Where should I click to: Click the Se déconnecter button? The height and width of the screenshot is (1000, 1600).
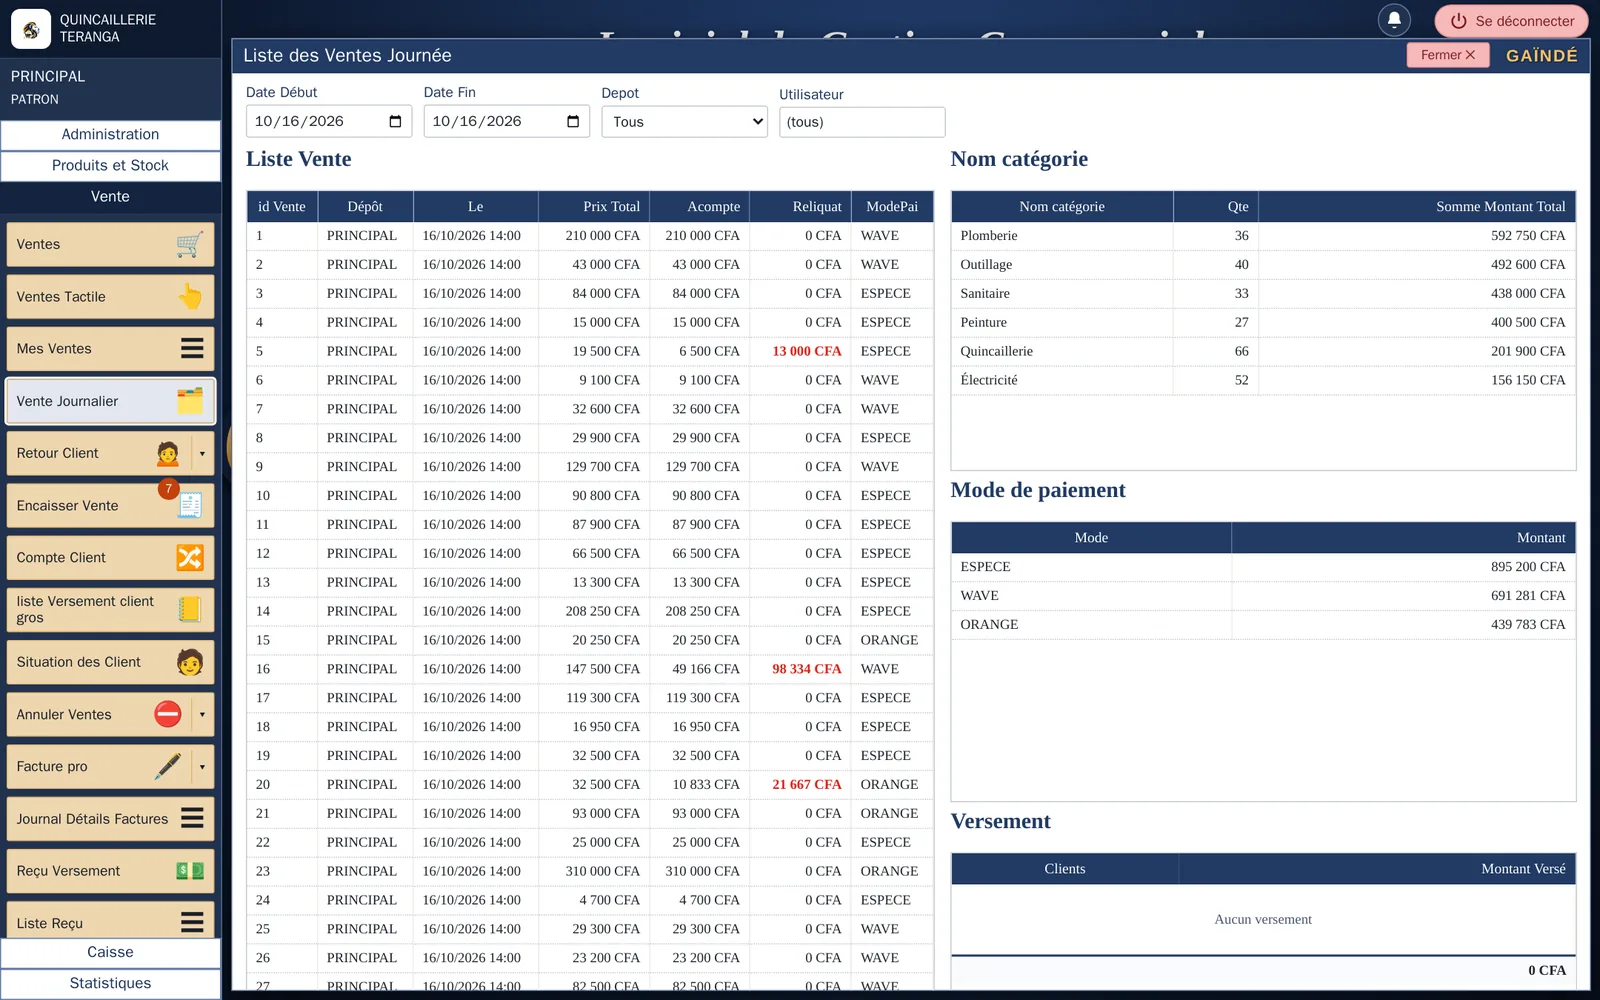(1511, 21)
